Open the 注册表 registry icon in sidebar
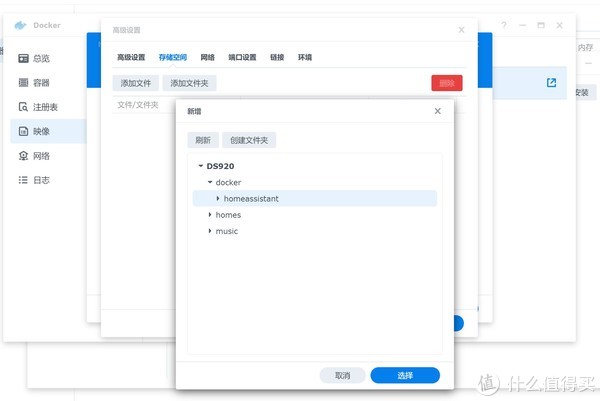This screenshot has width=600, height=401. click(x=23, y=107)
